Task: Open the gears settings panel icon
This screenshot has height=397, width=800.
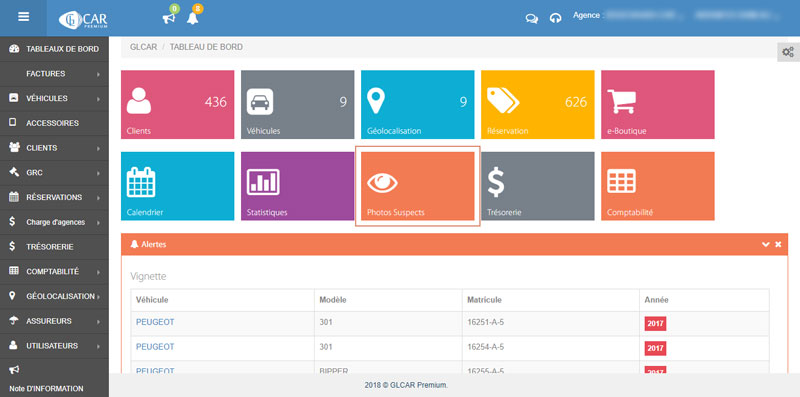Action: click(x=788, y=52)
